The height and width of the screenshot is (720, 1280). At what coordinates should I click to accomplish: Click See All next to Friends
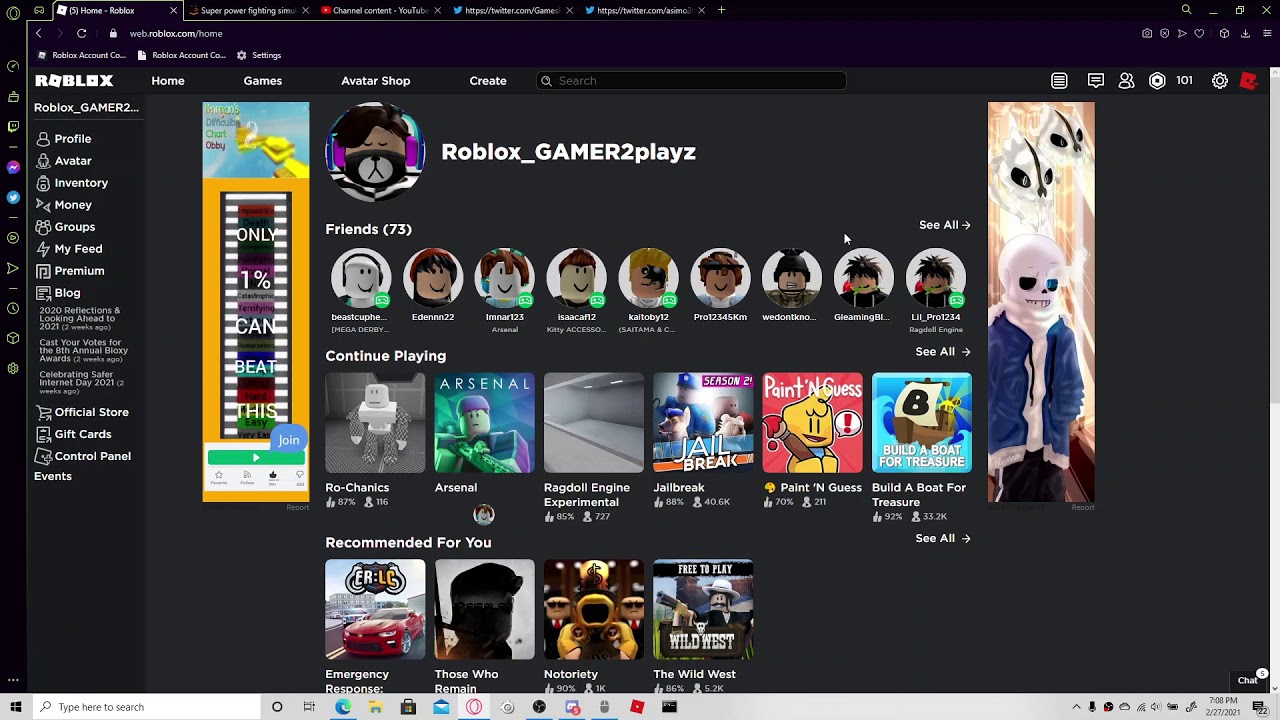(945, 225)
